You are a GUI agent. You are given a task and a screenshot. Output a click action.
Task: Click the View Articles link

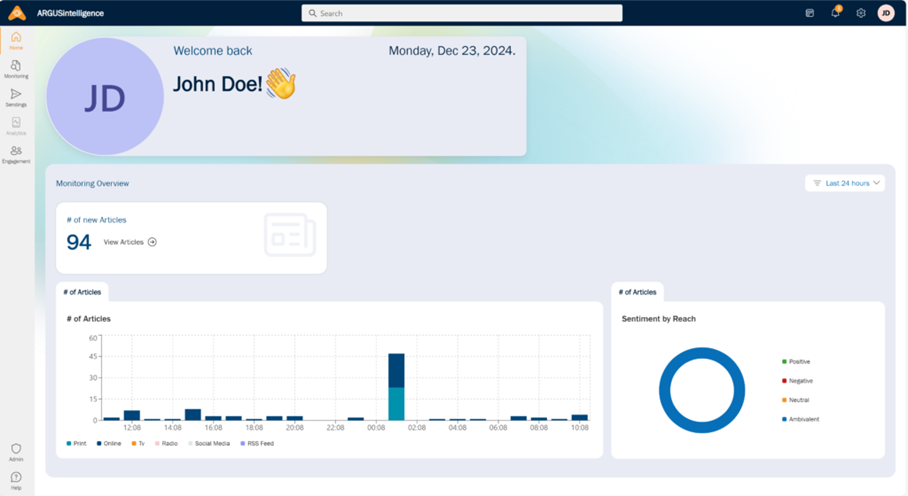click(130, 242)
